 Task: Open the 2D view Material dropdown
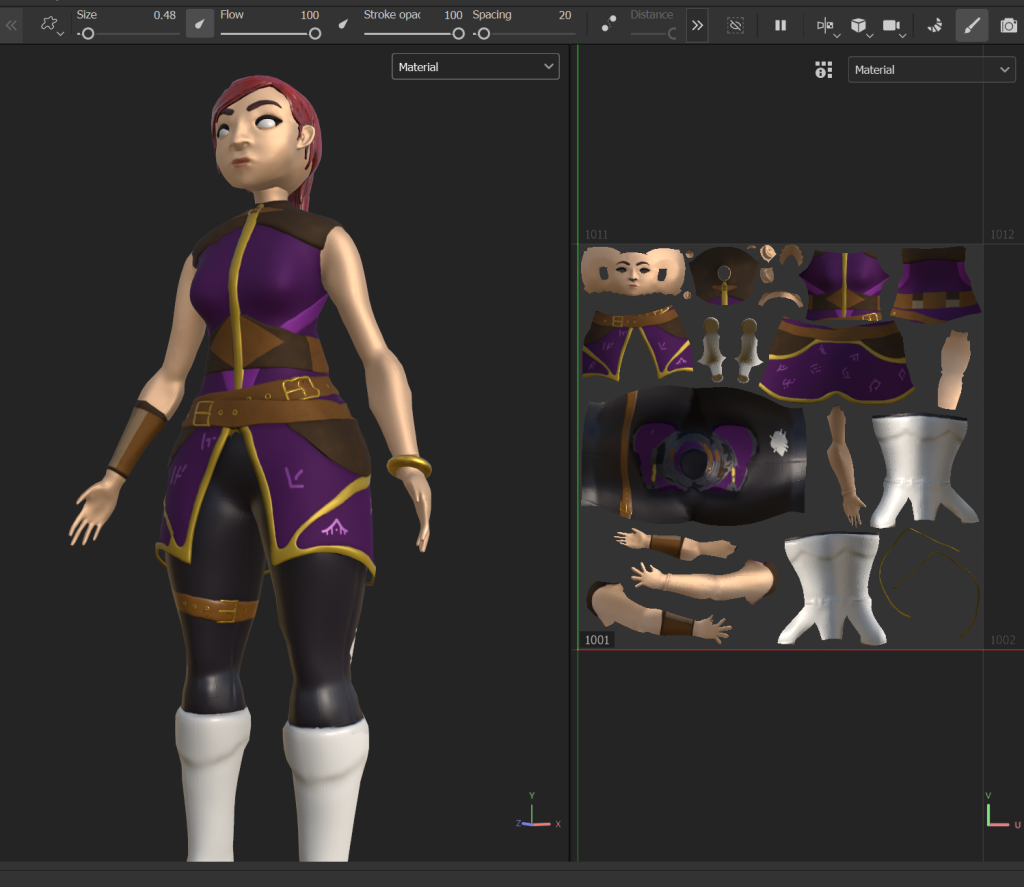click(x=931, y=70)
